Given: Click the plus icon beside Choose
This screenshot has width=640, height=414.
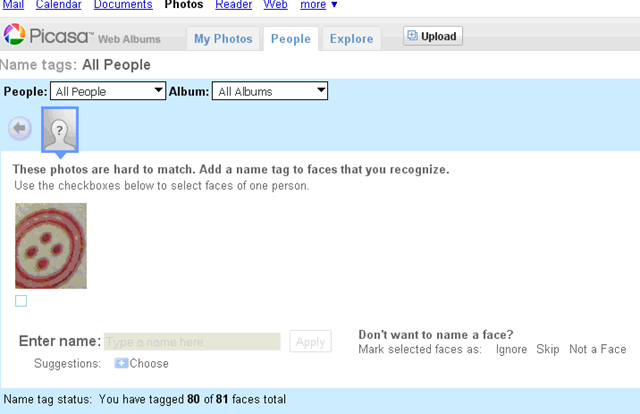Looking at the screenshot, I should (x=121, y=363).
